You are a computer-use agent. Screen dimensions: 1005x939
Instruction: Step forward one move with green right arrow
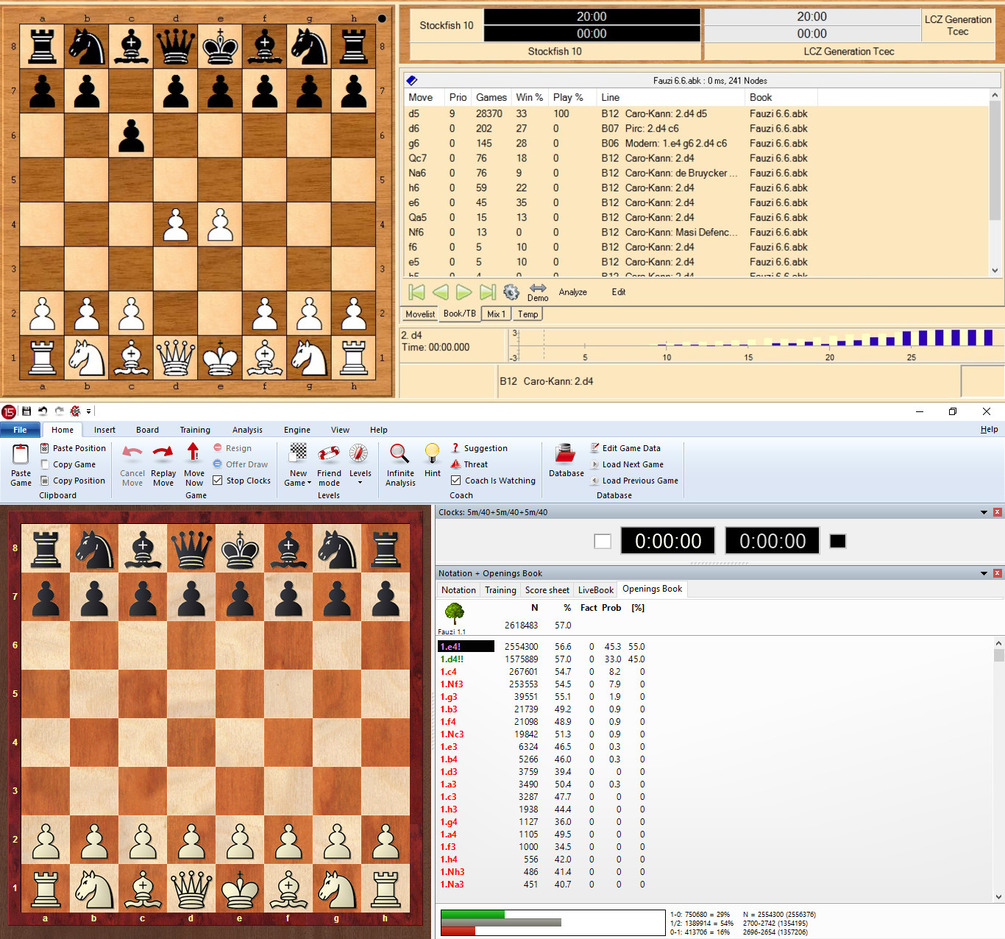click(463, 292)
